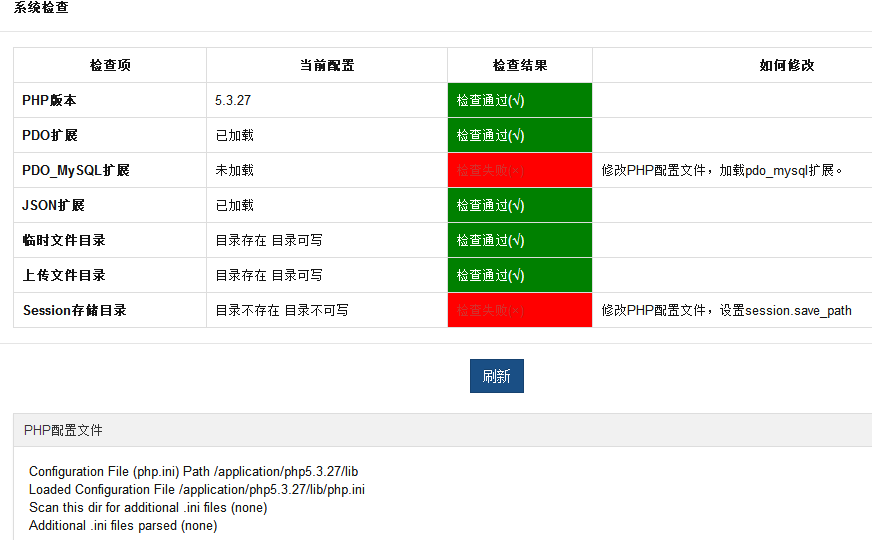Click 目录存在 目录可写 in 临时文件目录 row
The height and width of the screenshot is (540, 872).
pos(269,241)
